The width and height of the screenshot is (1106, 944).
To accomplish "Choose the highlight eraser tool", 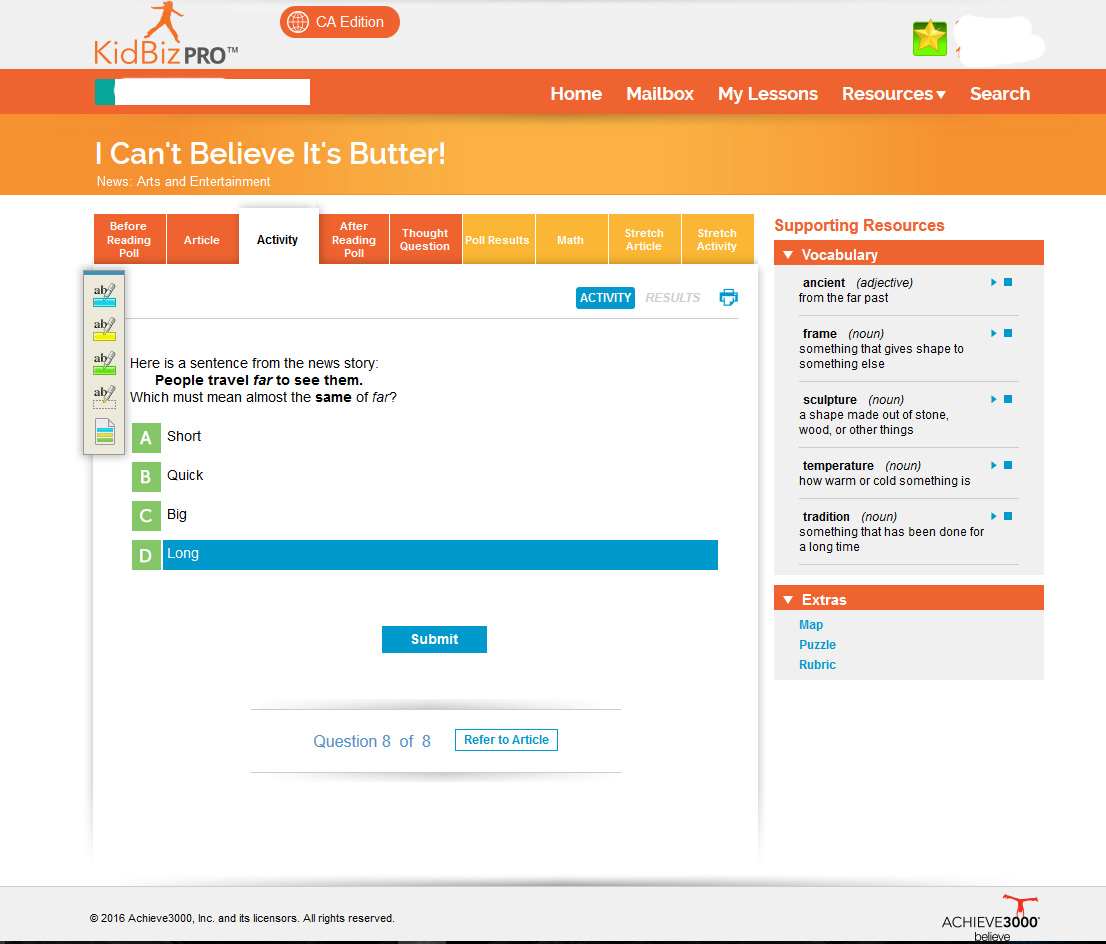I will (x=104, y=397).
